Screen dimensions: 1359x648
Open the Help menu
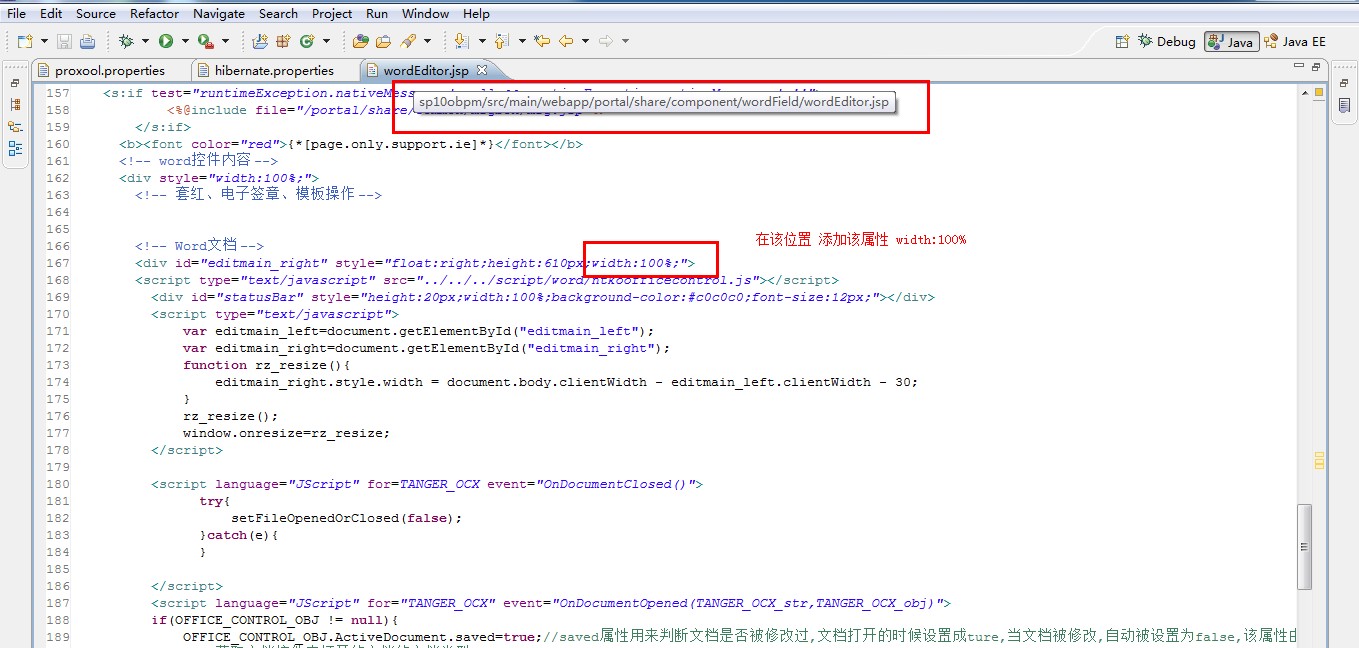(x=476, y=13)
